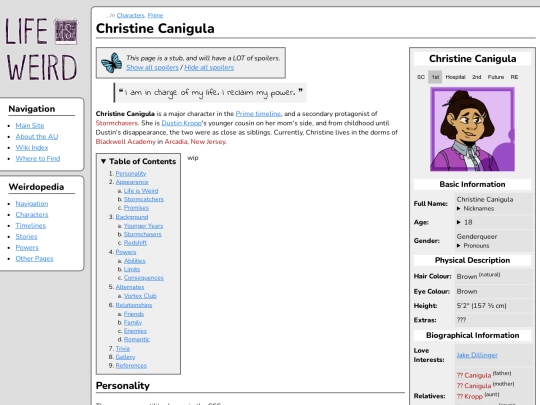This screenshot has width=540, height=405.
Task: Select the 2nd infobox tab
Action: tap(477, 77)
